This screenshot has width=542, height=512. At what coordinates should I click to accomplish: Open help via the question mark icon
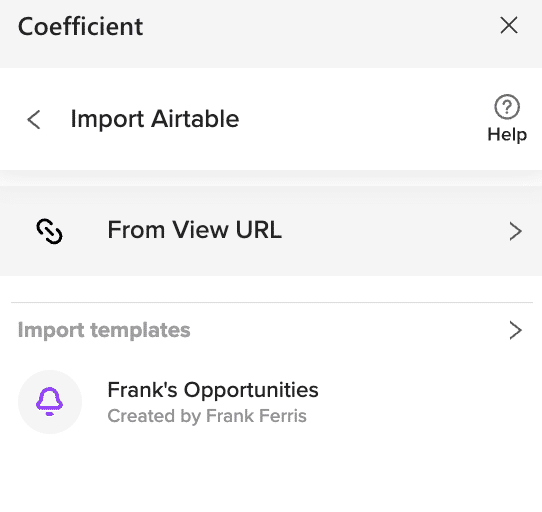coord(507,107)
